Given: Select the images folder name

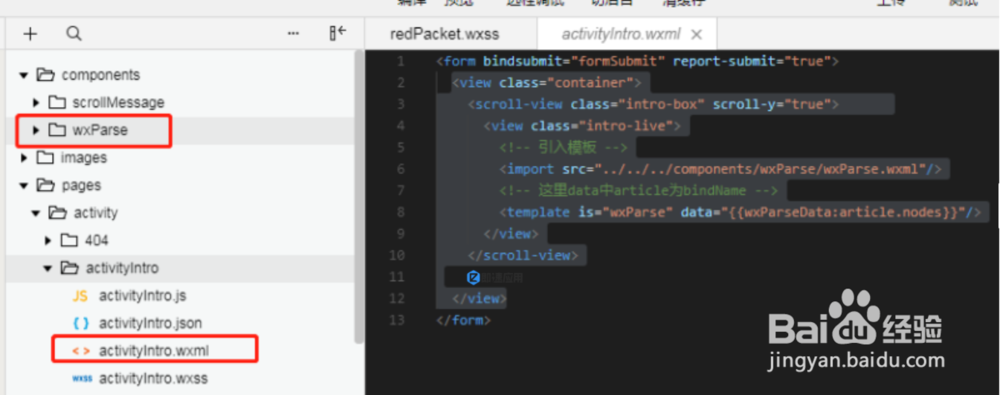Looking at the screenshot, I should click(x=84, y=158).
